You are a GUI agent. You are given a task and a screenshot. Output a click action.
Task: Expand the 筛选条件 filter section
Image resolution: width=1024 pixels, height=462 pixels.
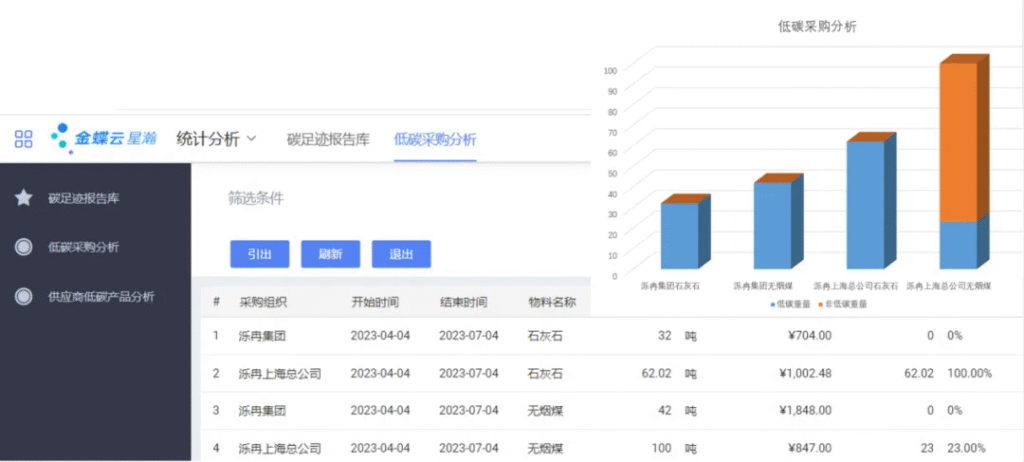tap(256, 198)
